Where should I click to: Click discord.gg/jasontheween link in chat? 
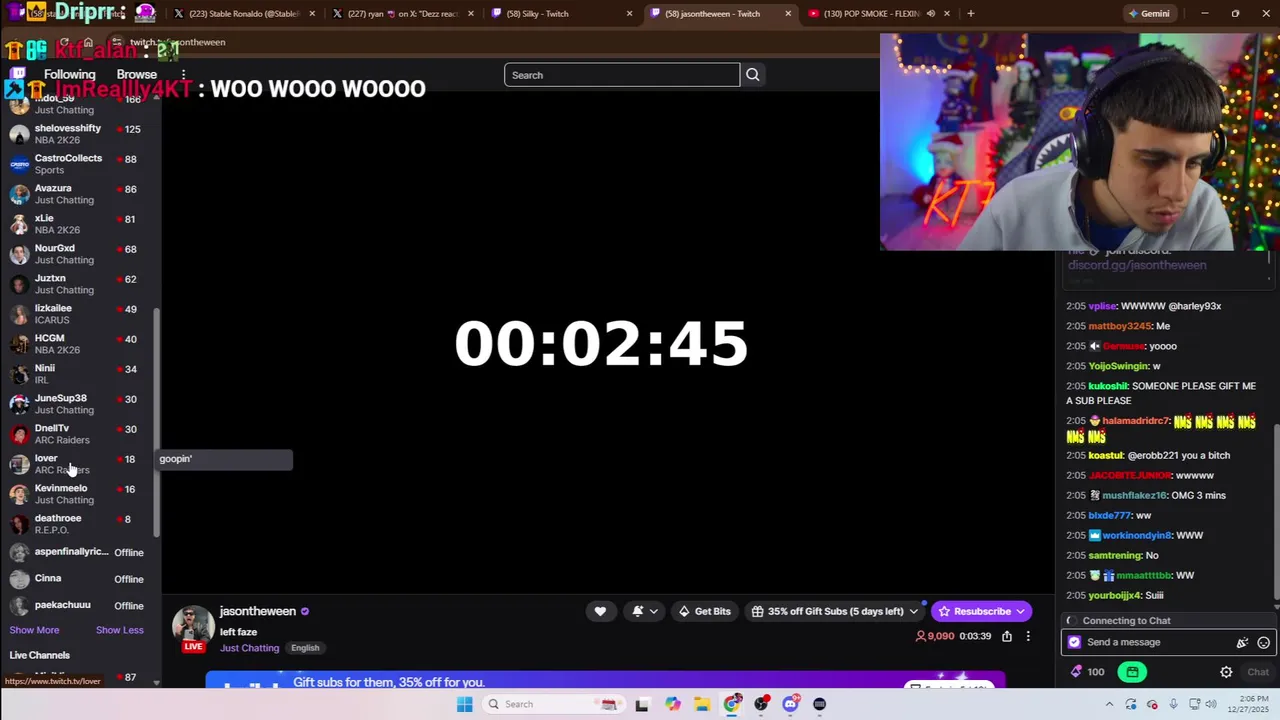[x=1137, y=265]
